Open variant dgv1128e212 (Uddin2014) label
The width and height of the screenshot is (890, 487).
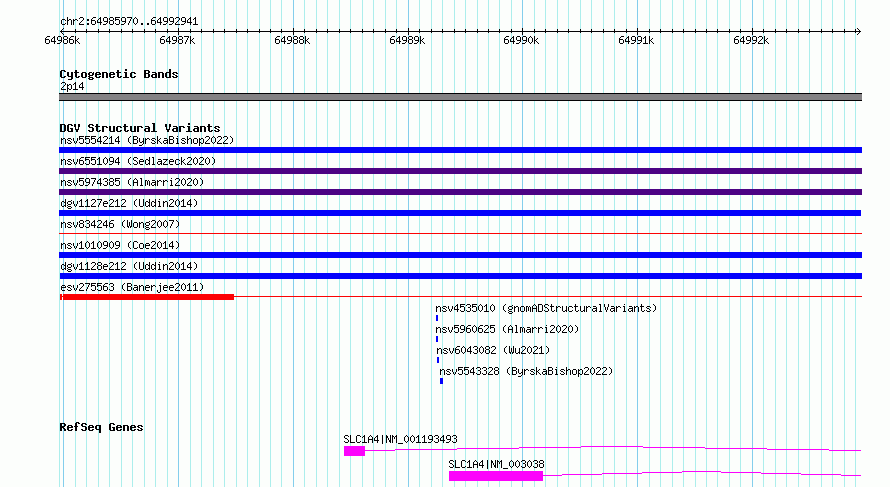(x=129, y=266)
